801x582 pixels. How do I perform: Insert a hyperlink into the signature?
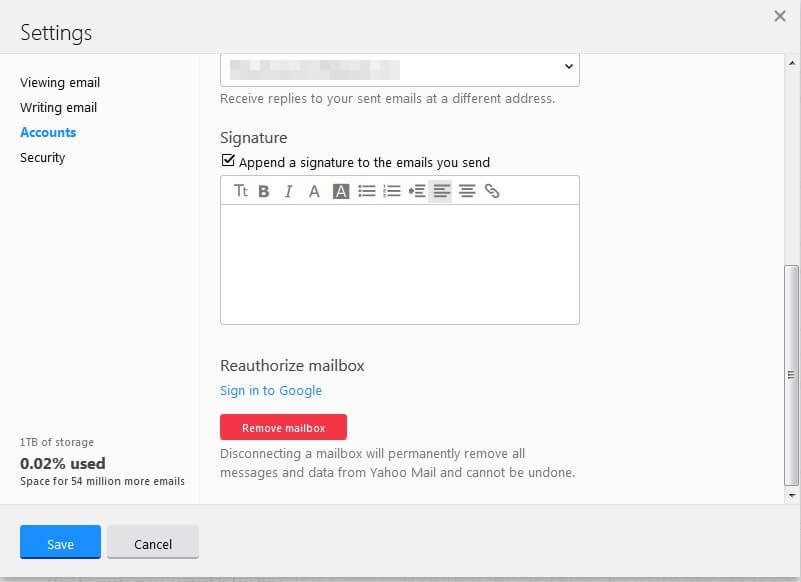pyautogui.click(x=492, y=191)
